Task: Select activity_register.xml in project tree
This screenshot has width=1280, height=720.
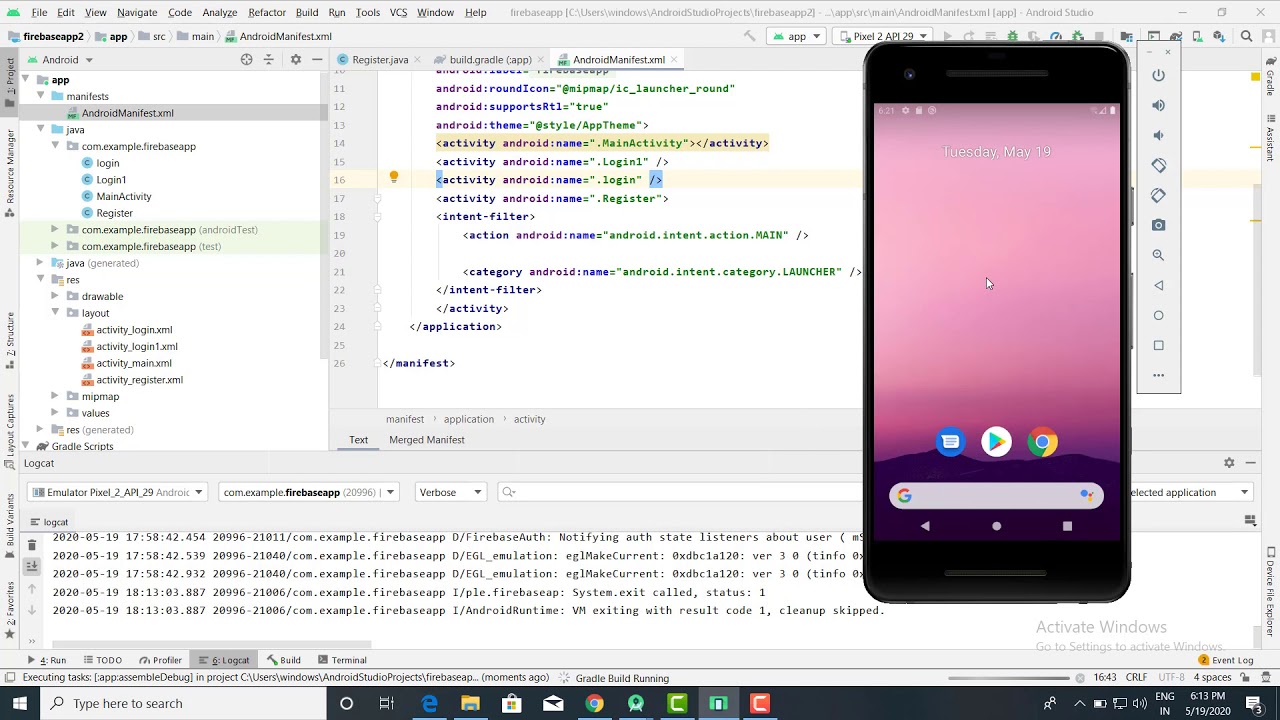Action: tap(139, 380)
